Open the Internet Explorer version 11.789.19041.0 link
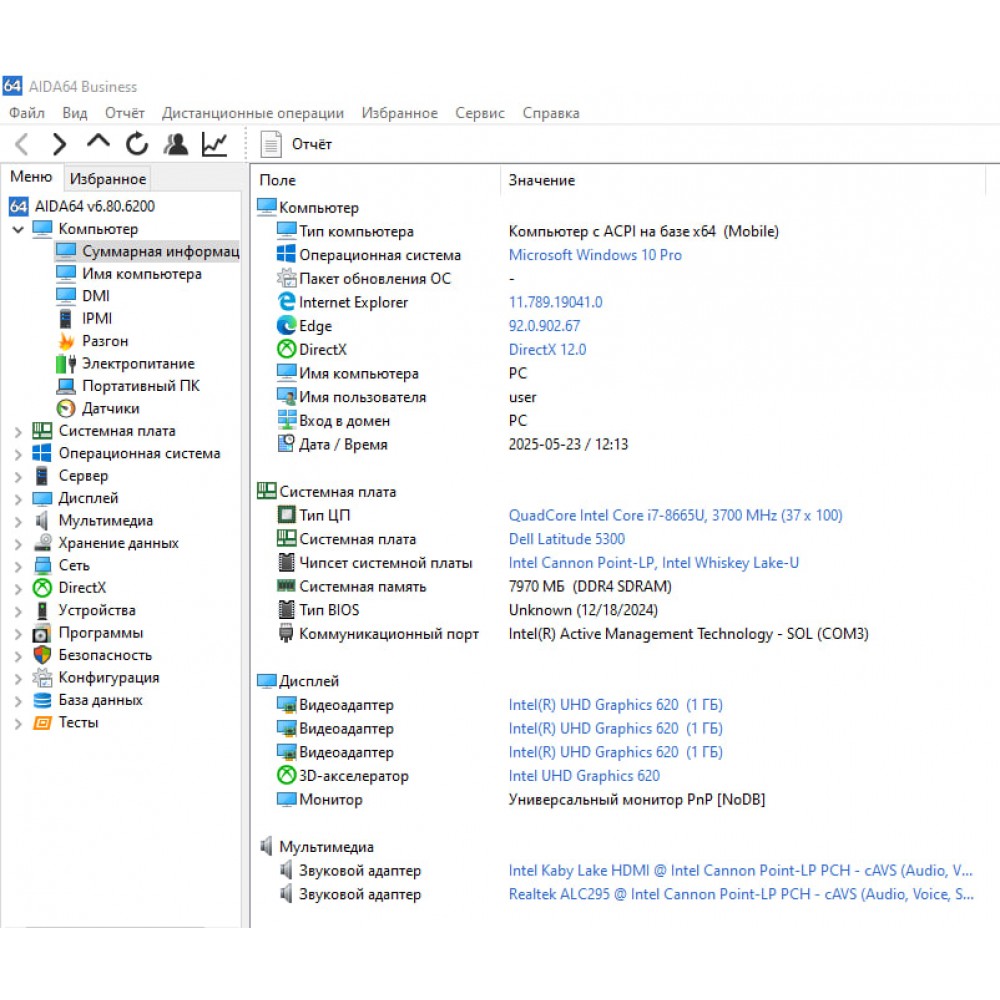 pyautogui.click(x=555, y=302)
